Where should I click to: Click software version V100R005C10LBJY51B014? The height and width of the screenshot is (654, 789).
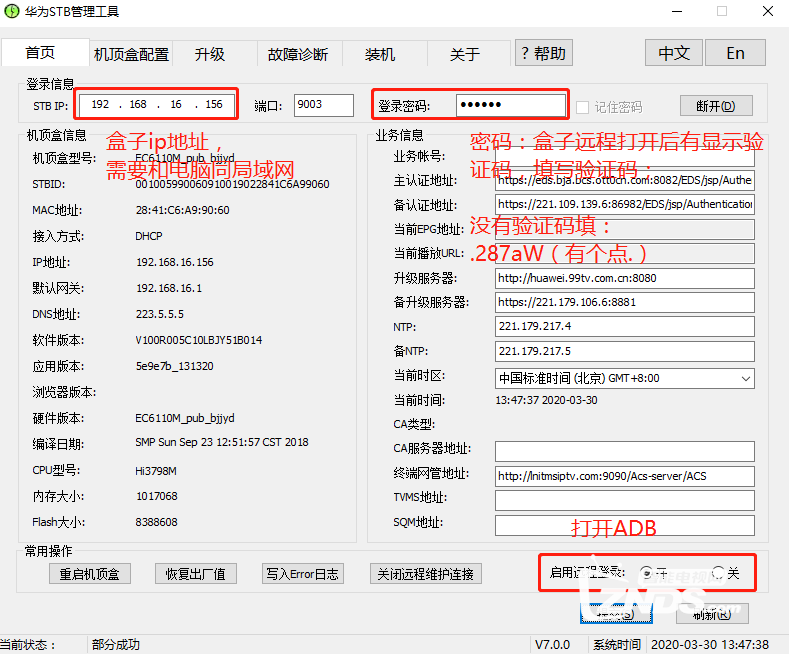pos(199,341)
